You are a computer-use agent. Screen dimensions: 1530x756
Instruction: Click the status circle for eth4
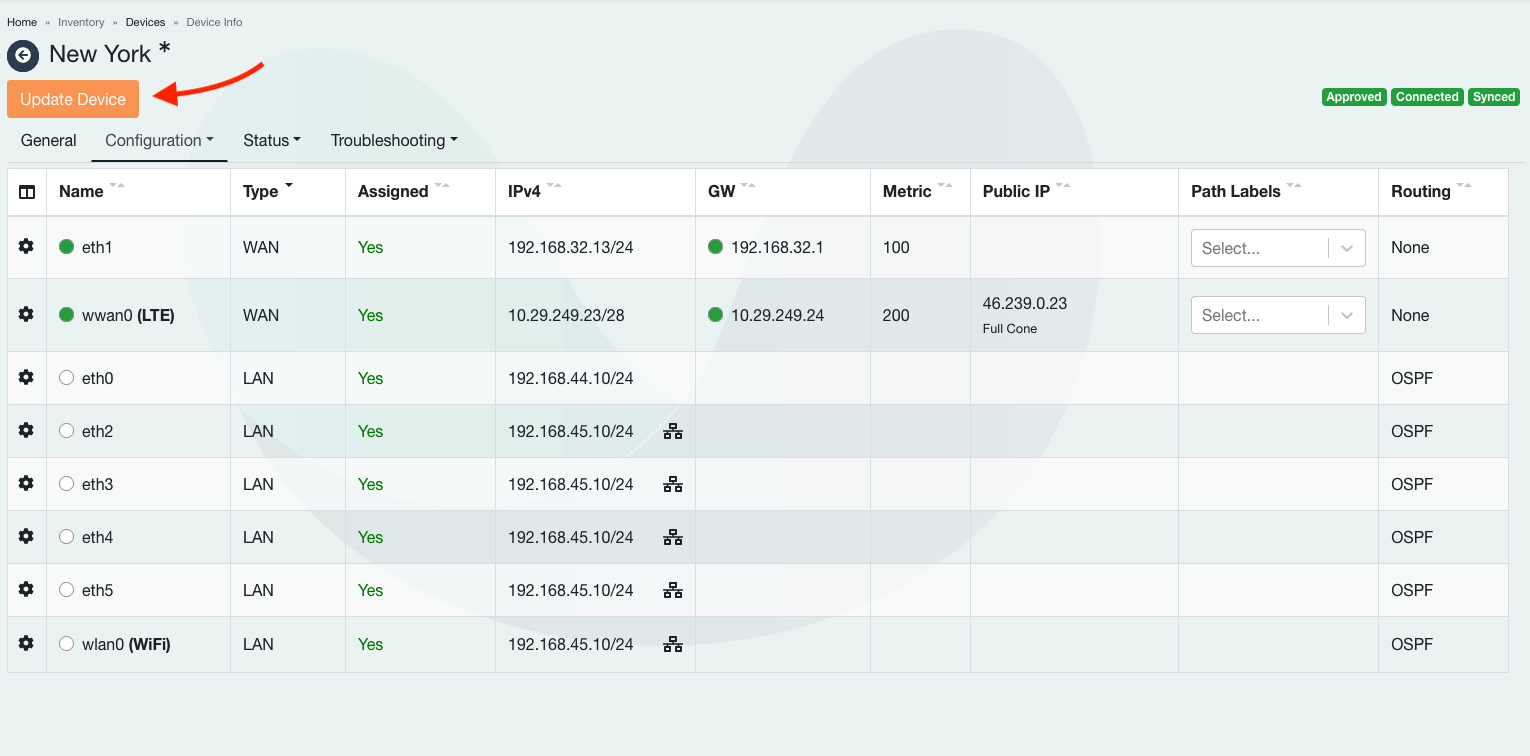tap(67, 537)
